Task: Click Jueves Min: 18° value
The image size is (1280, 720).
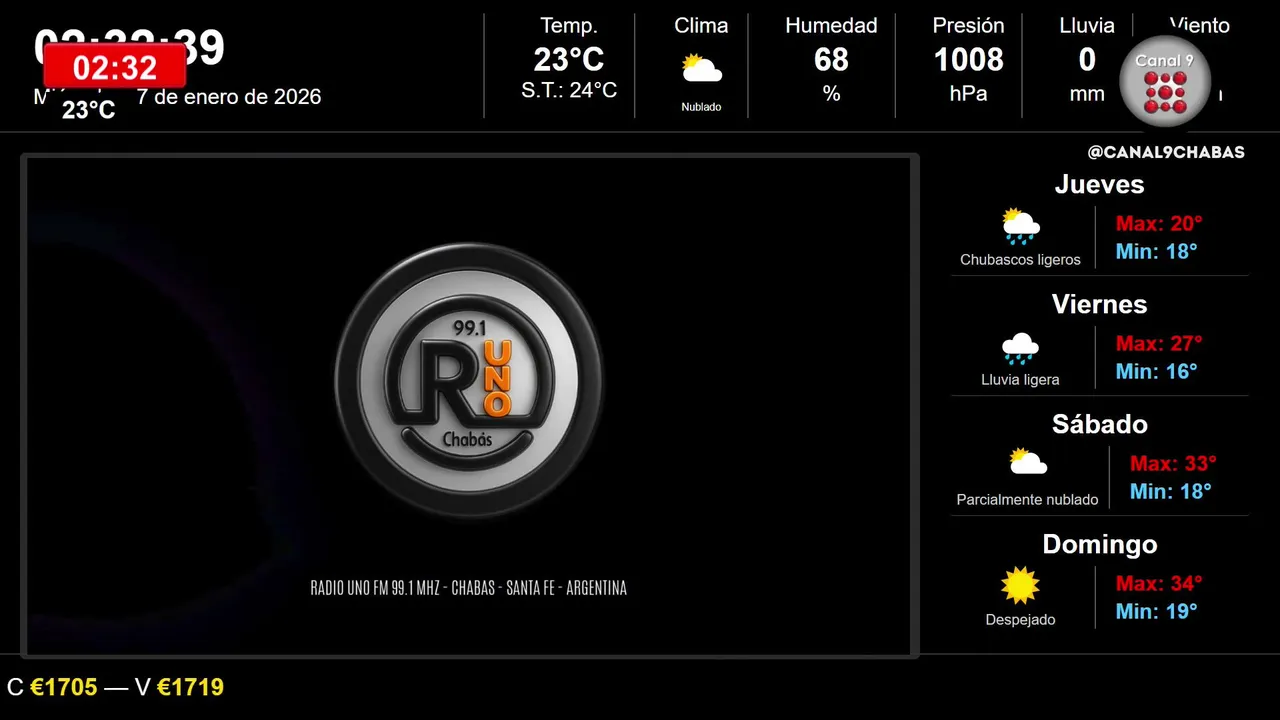Action: click(1156, 251)
